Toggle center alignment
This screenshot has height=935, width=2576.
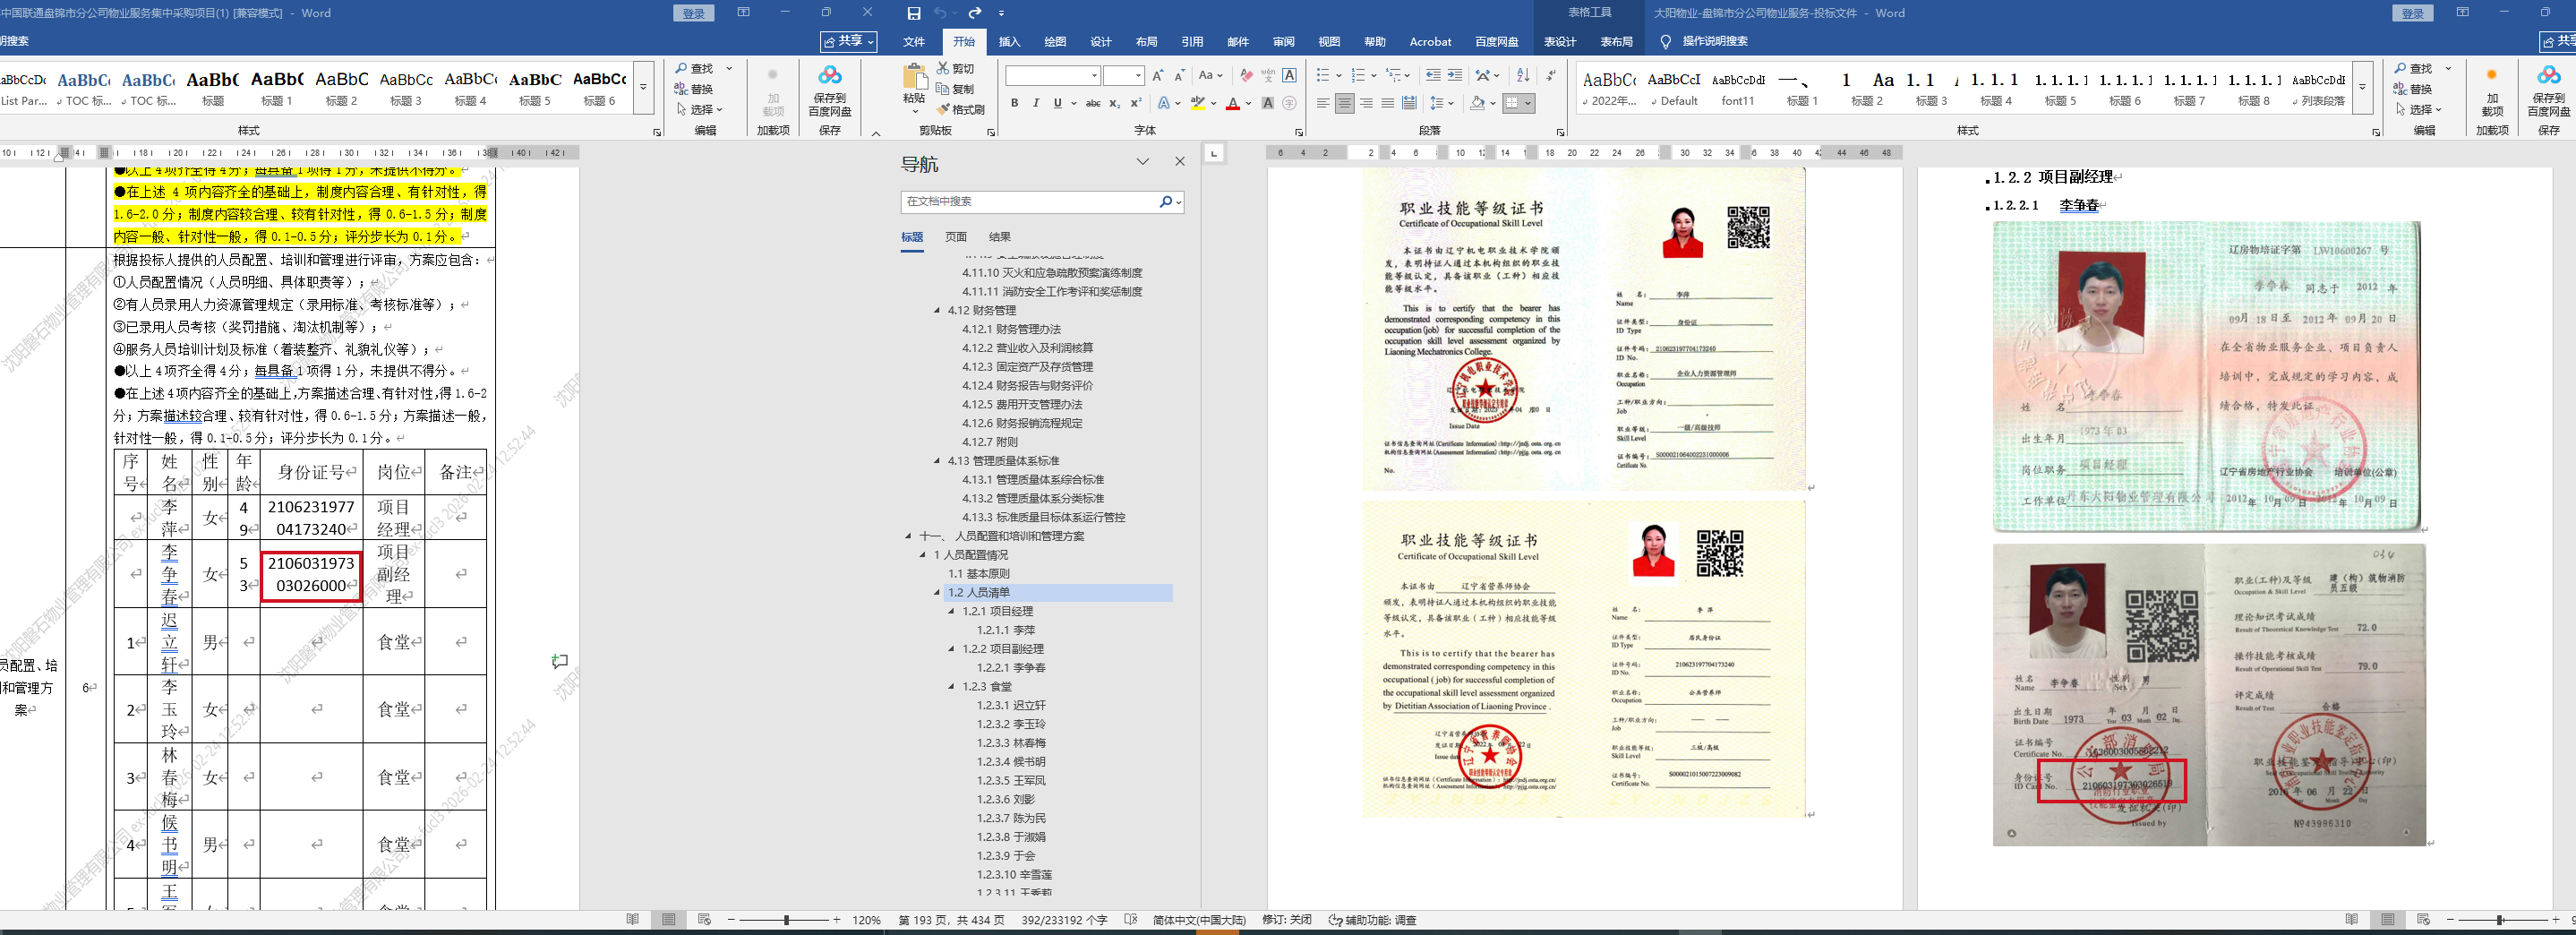click(1344, 103)
